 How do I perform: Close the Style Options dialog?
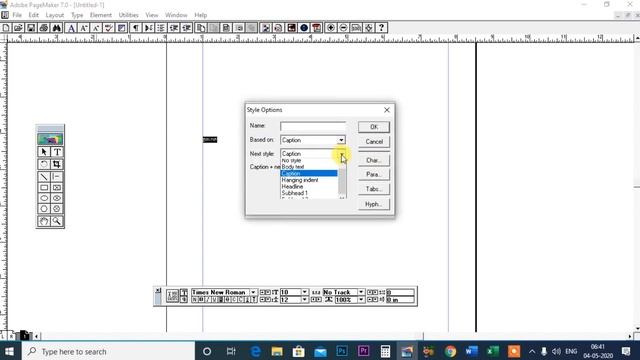387,110
